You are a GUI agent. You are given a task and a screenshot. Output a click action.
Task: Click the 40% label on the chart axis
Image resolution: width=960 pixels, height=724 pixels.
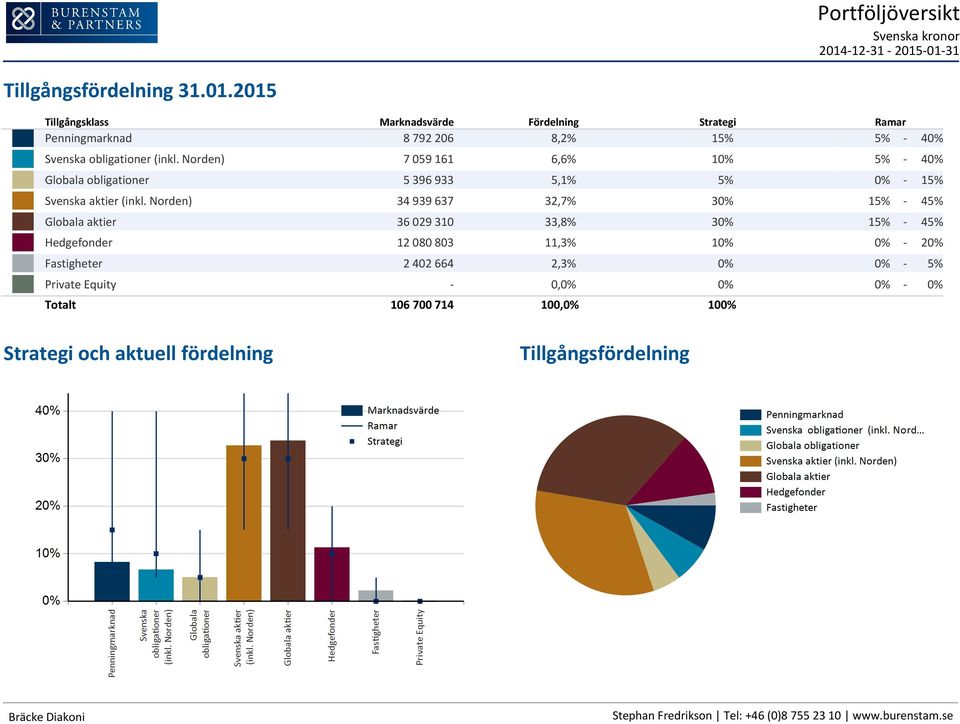[48, 411]
